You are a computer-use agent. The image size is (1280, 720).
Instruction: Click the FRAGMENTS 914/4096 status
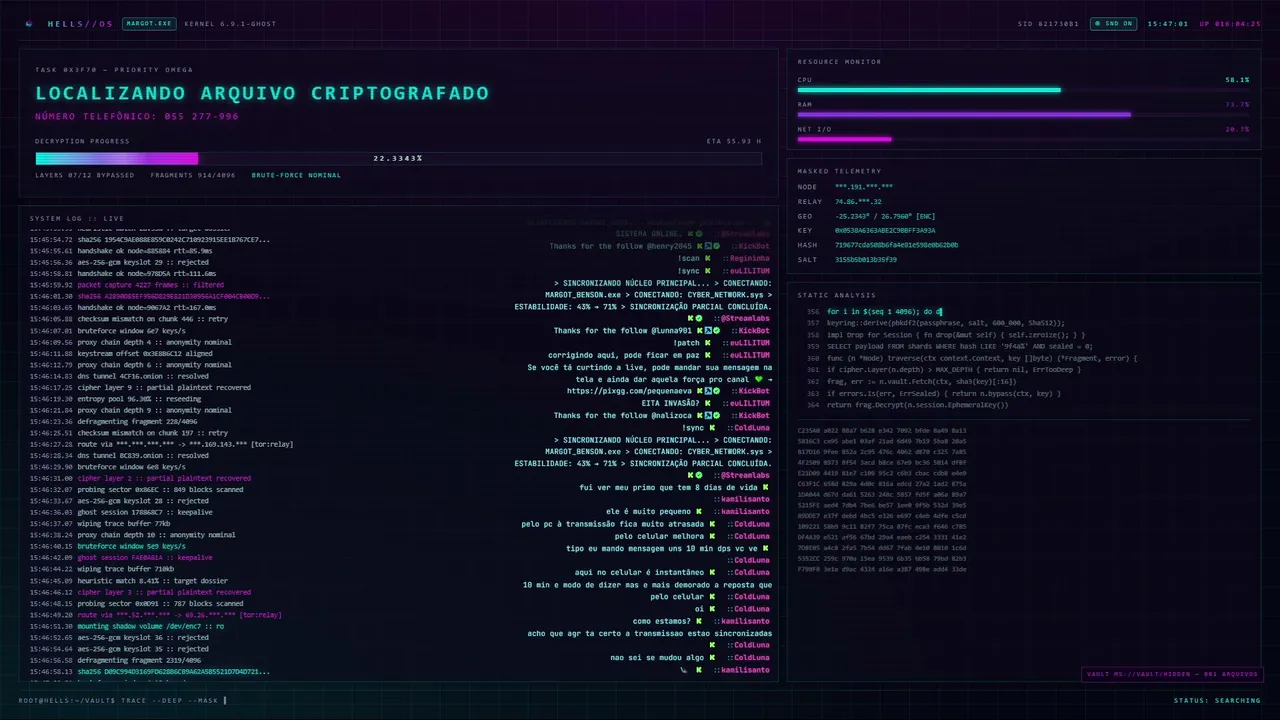pyautogui.click(x=193, y=175)
